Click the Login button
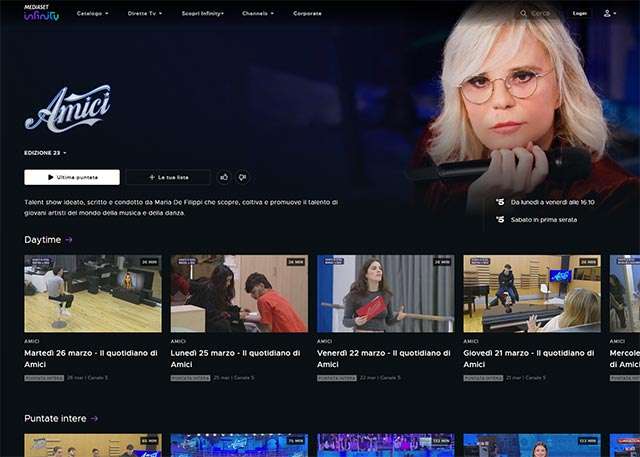Screen dimensions: 640x457 580,13
